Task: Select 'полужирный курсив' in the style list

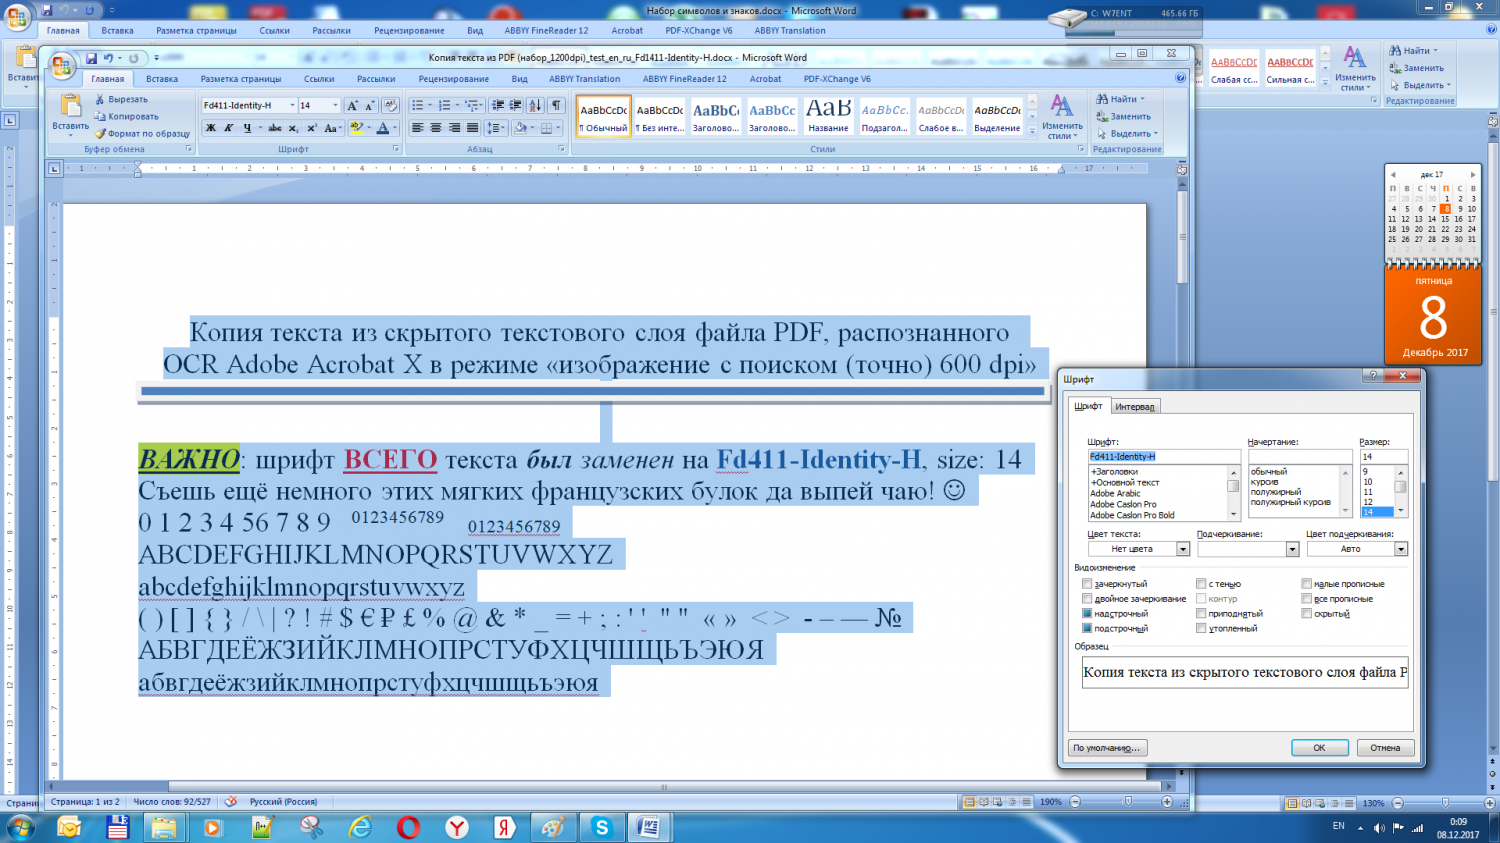Action: [1291, 503]
